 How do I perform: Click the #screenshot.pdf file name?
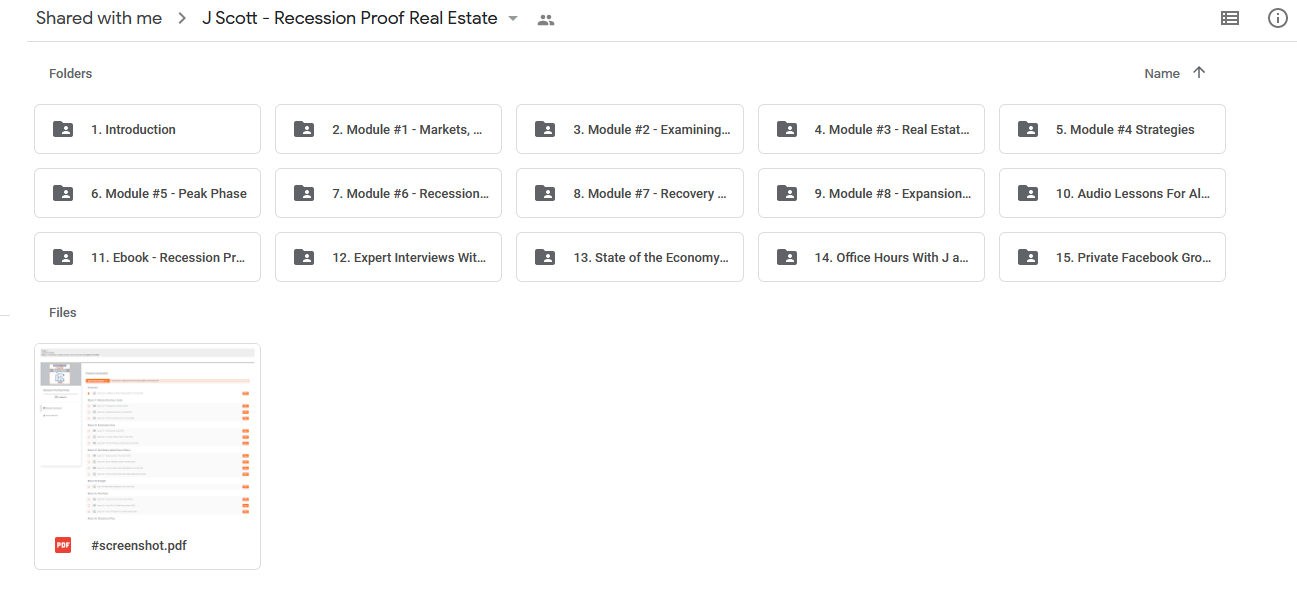tap(139, 545)
